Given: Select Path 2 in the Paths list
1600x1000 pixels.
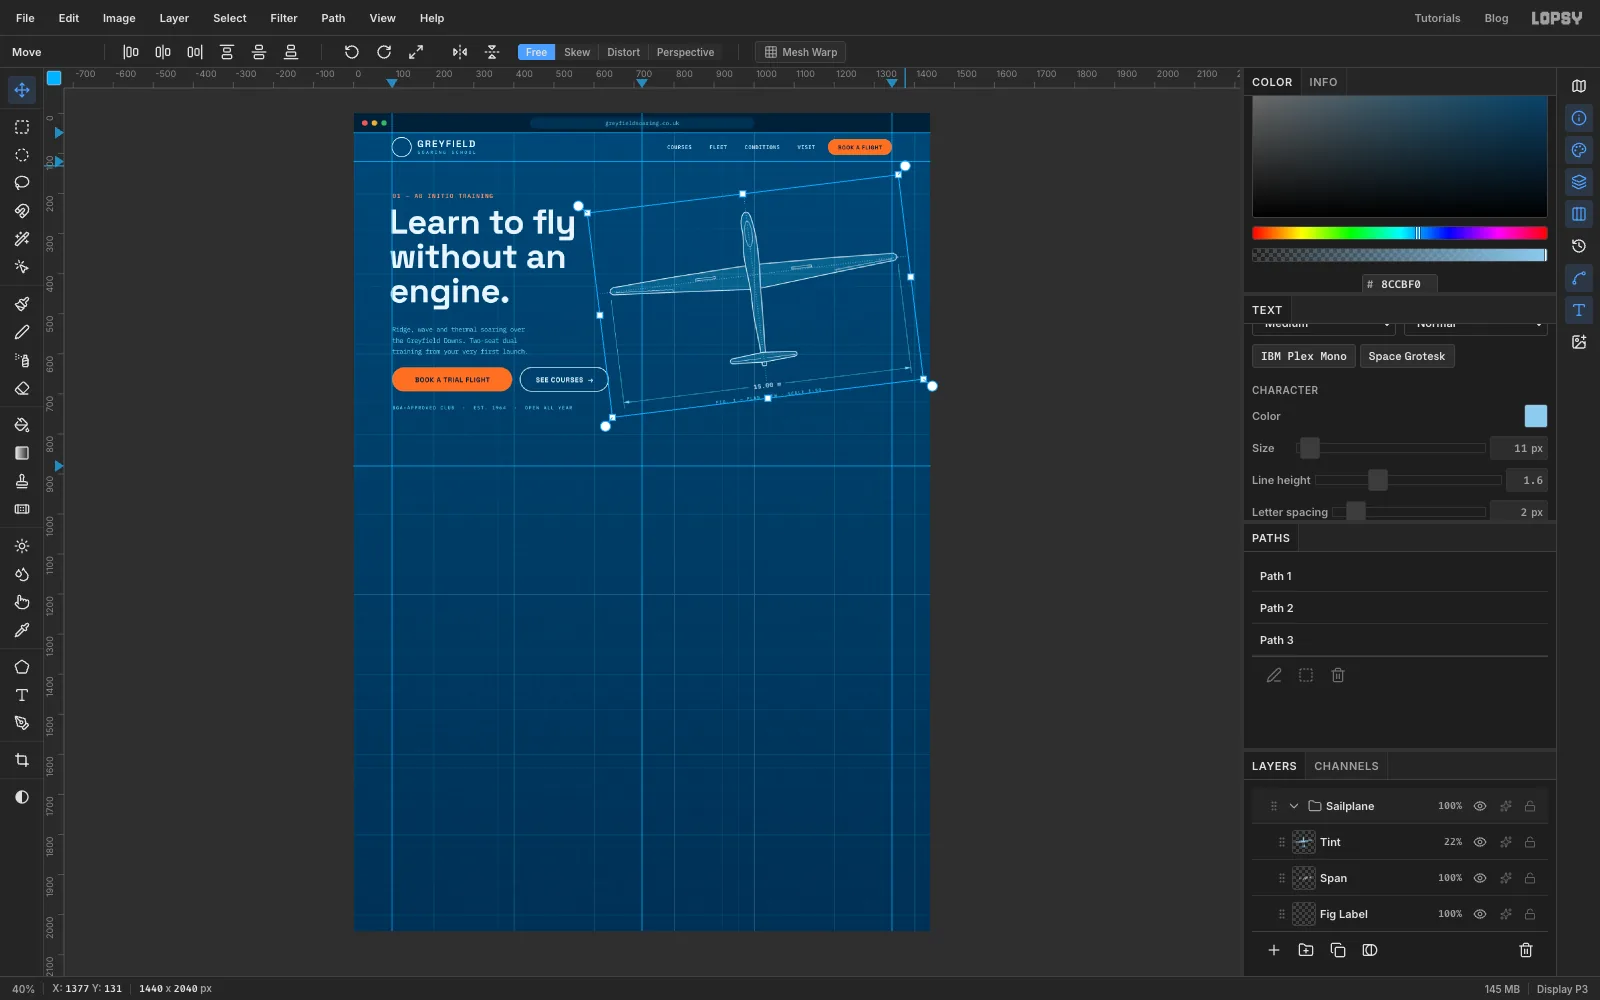Looking at the screenshot, I should click(1400, 608).
